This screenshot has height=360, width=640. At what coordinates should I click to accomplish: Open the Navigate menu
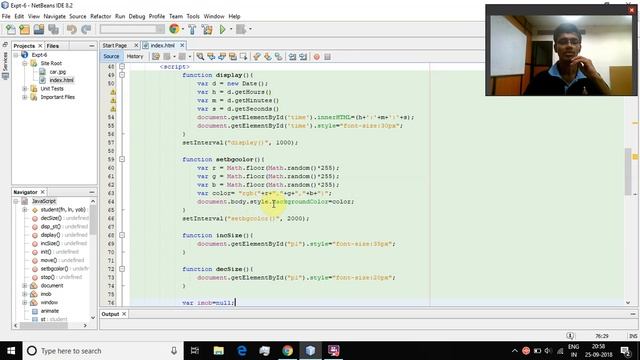(x=54, y=16)
